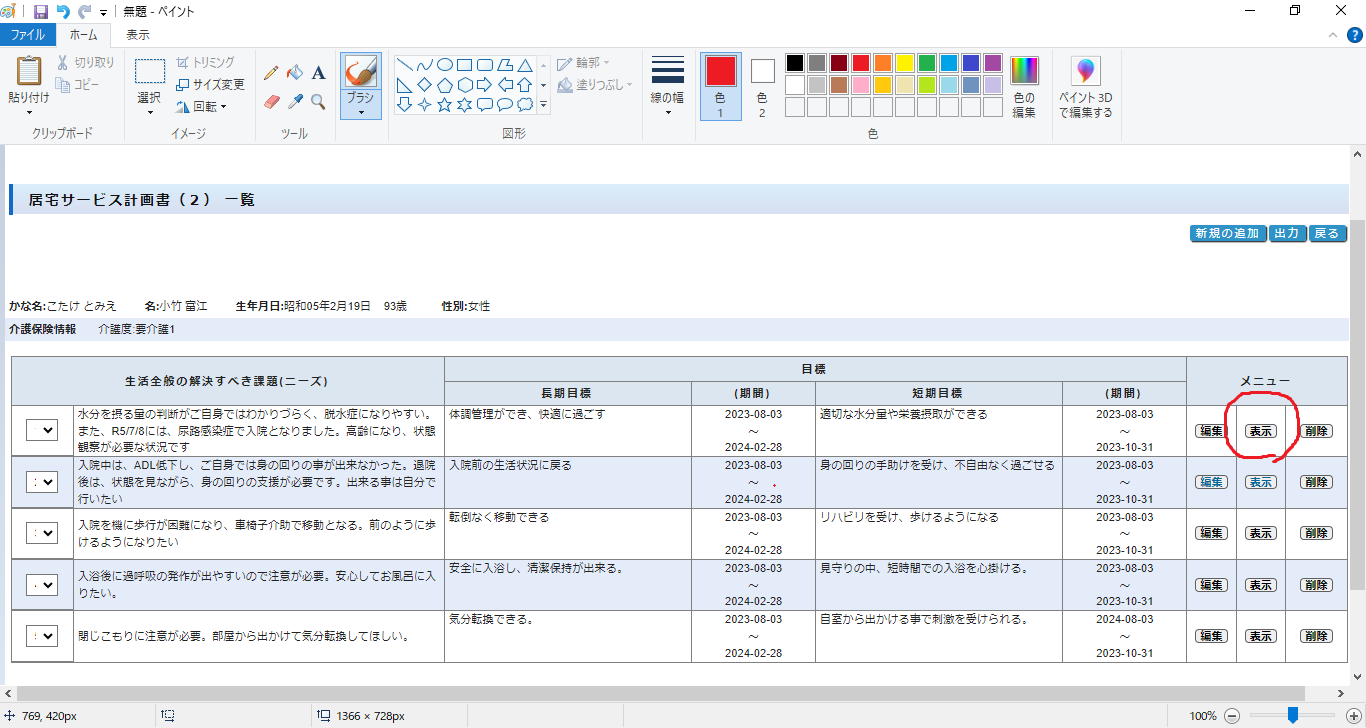Select Color 2 slot
The width and height of the screenshot is (1366, 728).
[762, 86]
